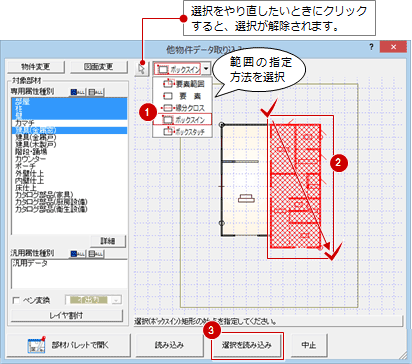Open 部材パレットで開く with calendar icon
The height and width of the screenshot is (364, 412).
pos(68,345)
